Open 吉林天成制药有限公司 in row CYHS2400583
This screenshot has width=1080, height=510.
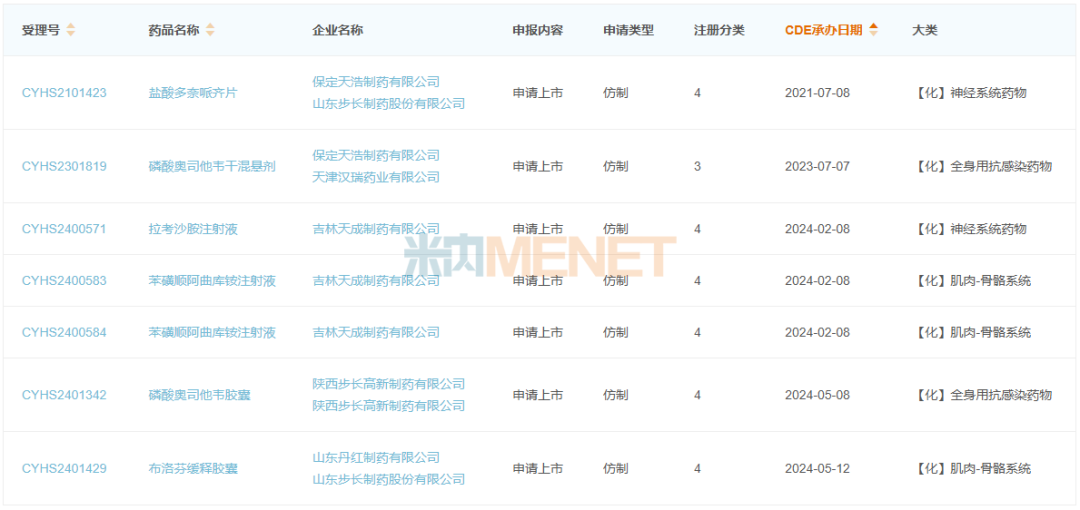376,280
